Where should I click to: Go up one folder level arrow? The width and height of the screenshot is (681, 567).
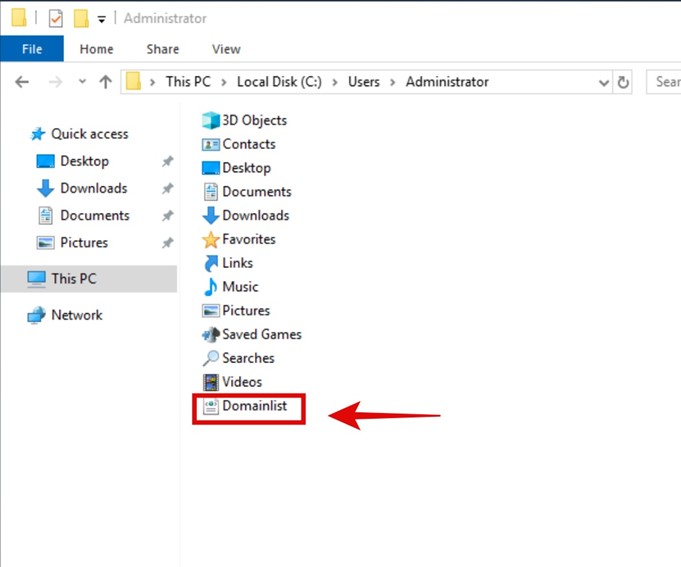pyautogui.click(x=106, y=82)
